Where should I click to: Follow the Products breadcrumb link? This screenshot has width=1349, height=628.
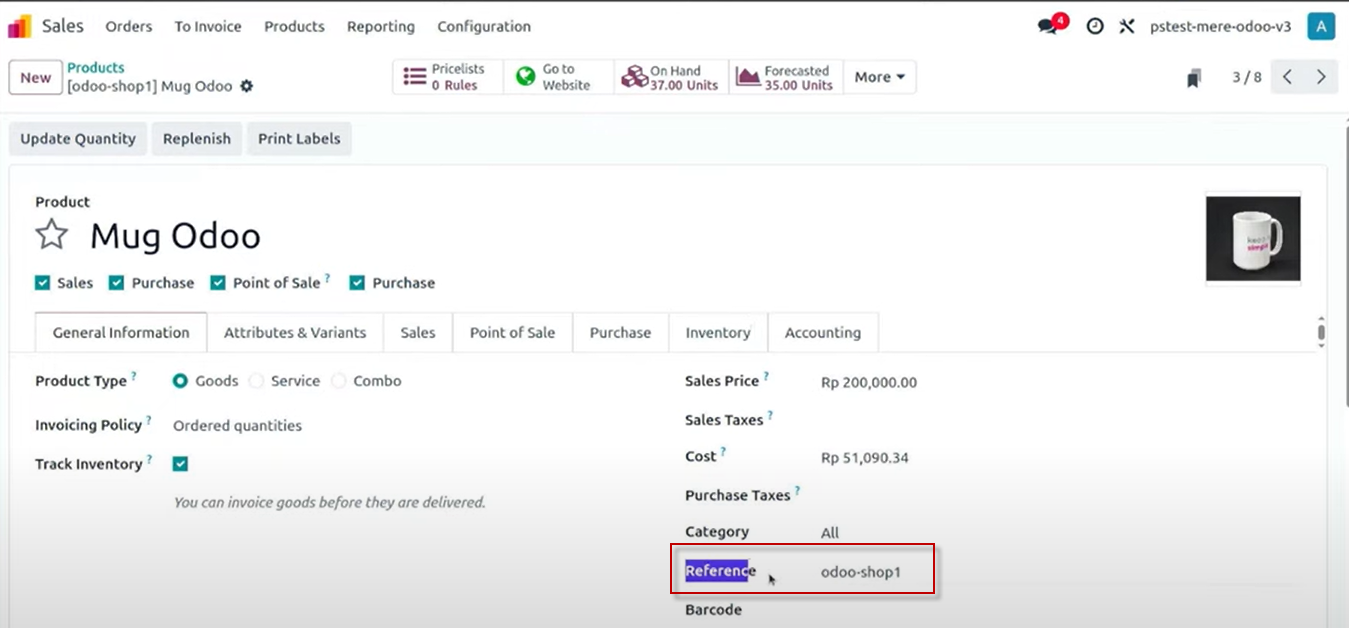point(96,68)
